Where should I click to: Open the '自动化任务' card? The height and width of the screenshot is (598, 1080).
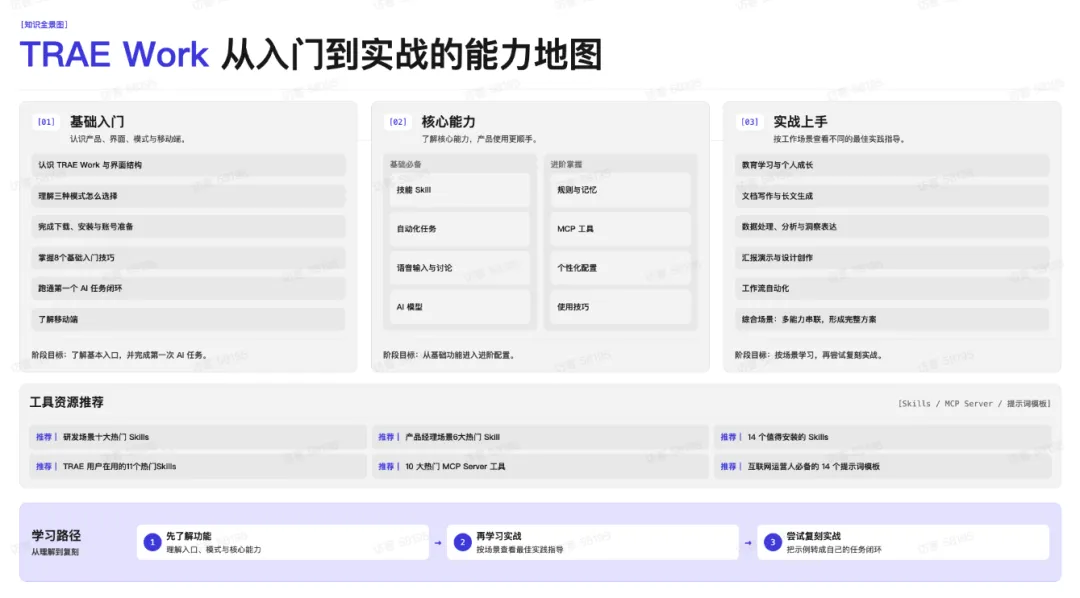459,229
